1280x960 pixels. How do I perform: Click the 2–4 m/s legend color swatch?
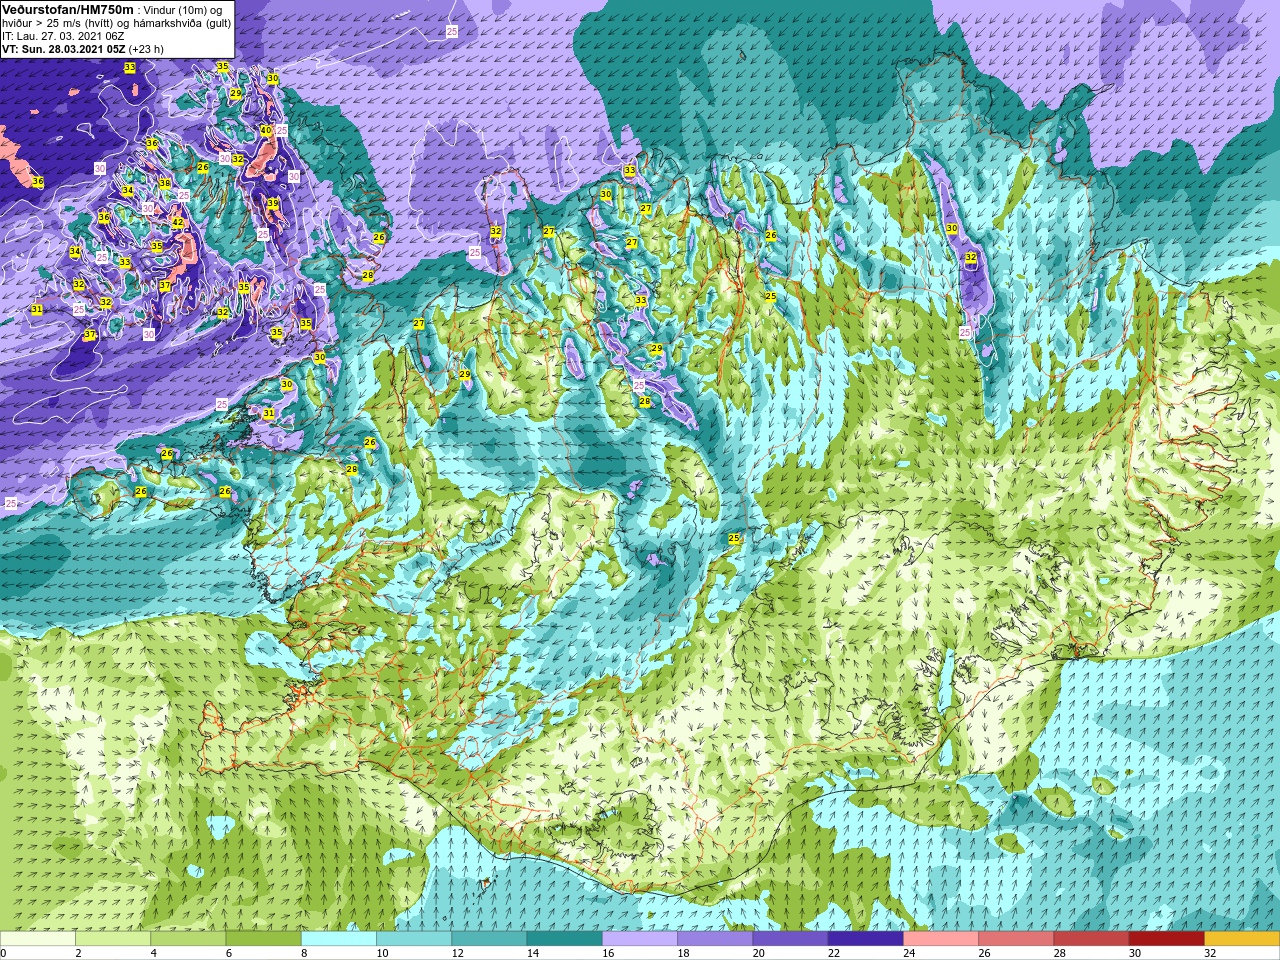tap(113, 938)
